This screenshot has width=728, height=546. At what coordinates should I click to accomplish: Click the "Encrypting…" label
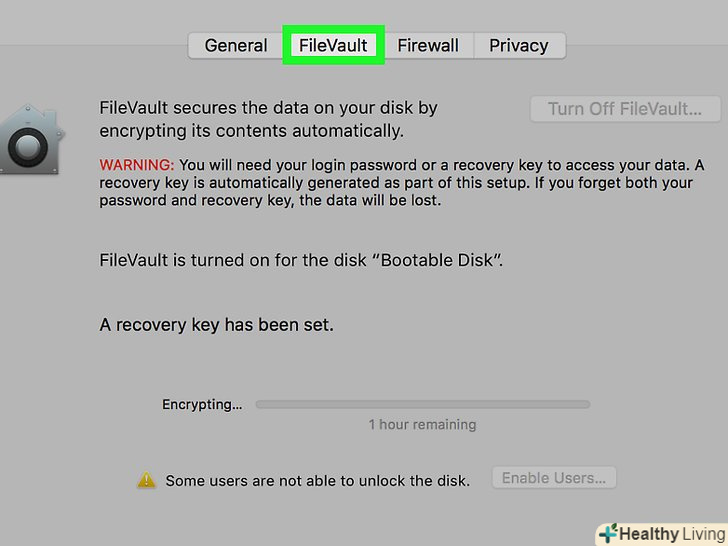tap(202, 405)
